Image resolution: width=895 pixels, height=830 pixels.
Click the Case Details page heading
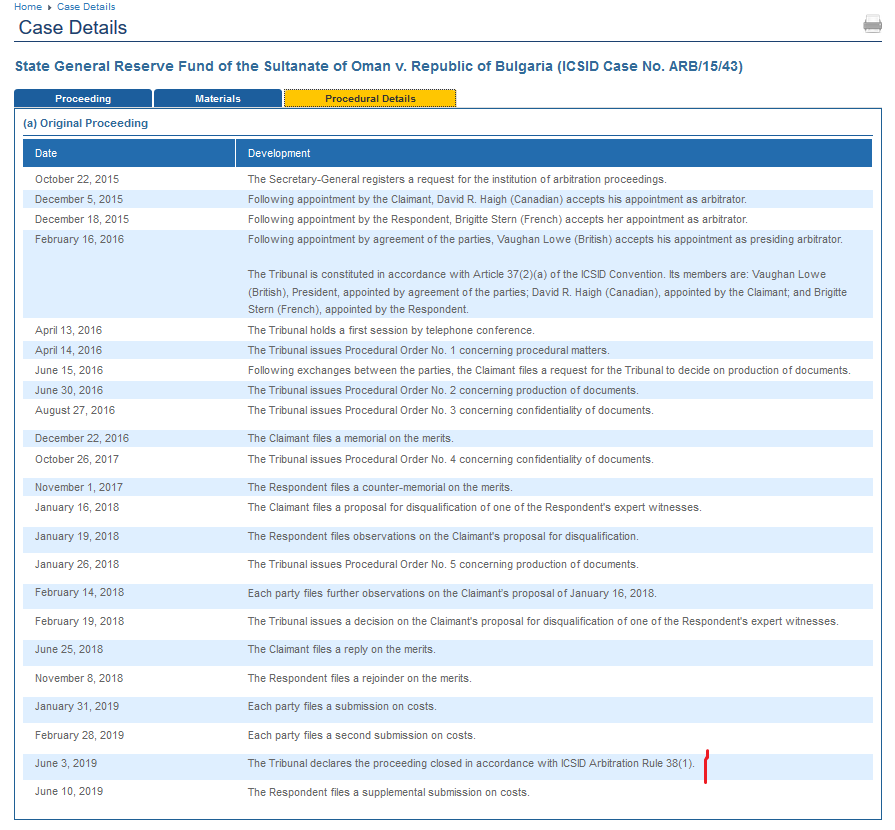tap(73, 28)
